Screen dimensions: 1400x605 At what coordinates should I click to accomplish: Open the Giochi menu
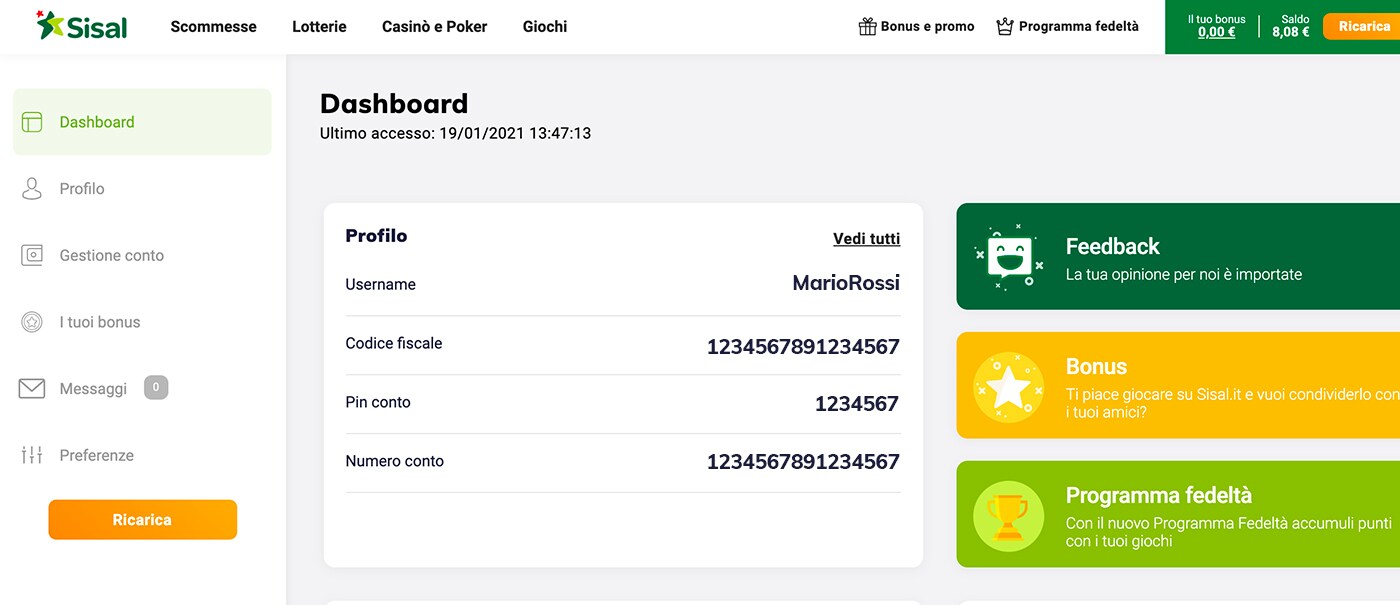pos(545,27)
